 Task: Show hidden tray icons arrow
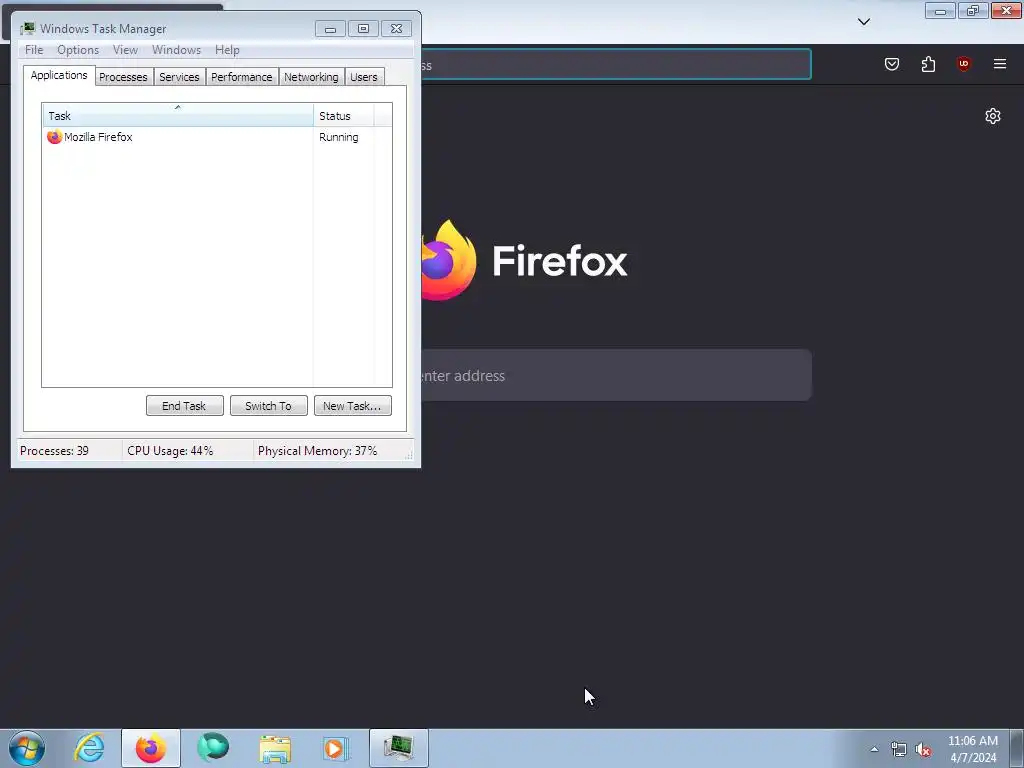pyautogui.click(x=874, y=749)
